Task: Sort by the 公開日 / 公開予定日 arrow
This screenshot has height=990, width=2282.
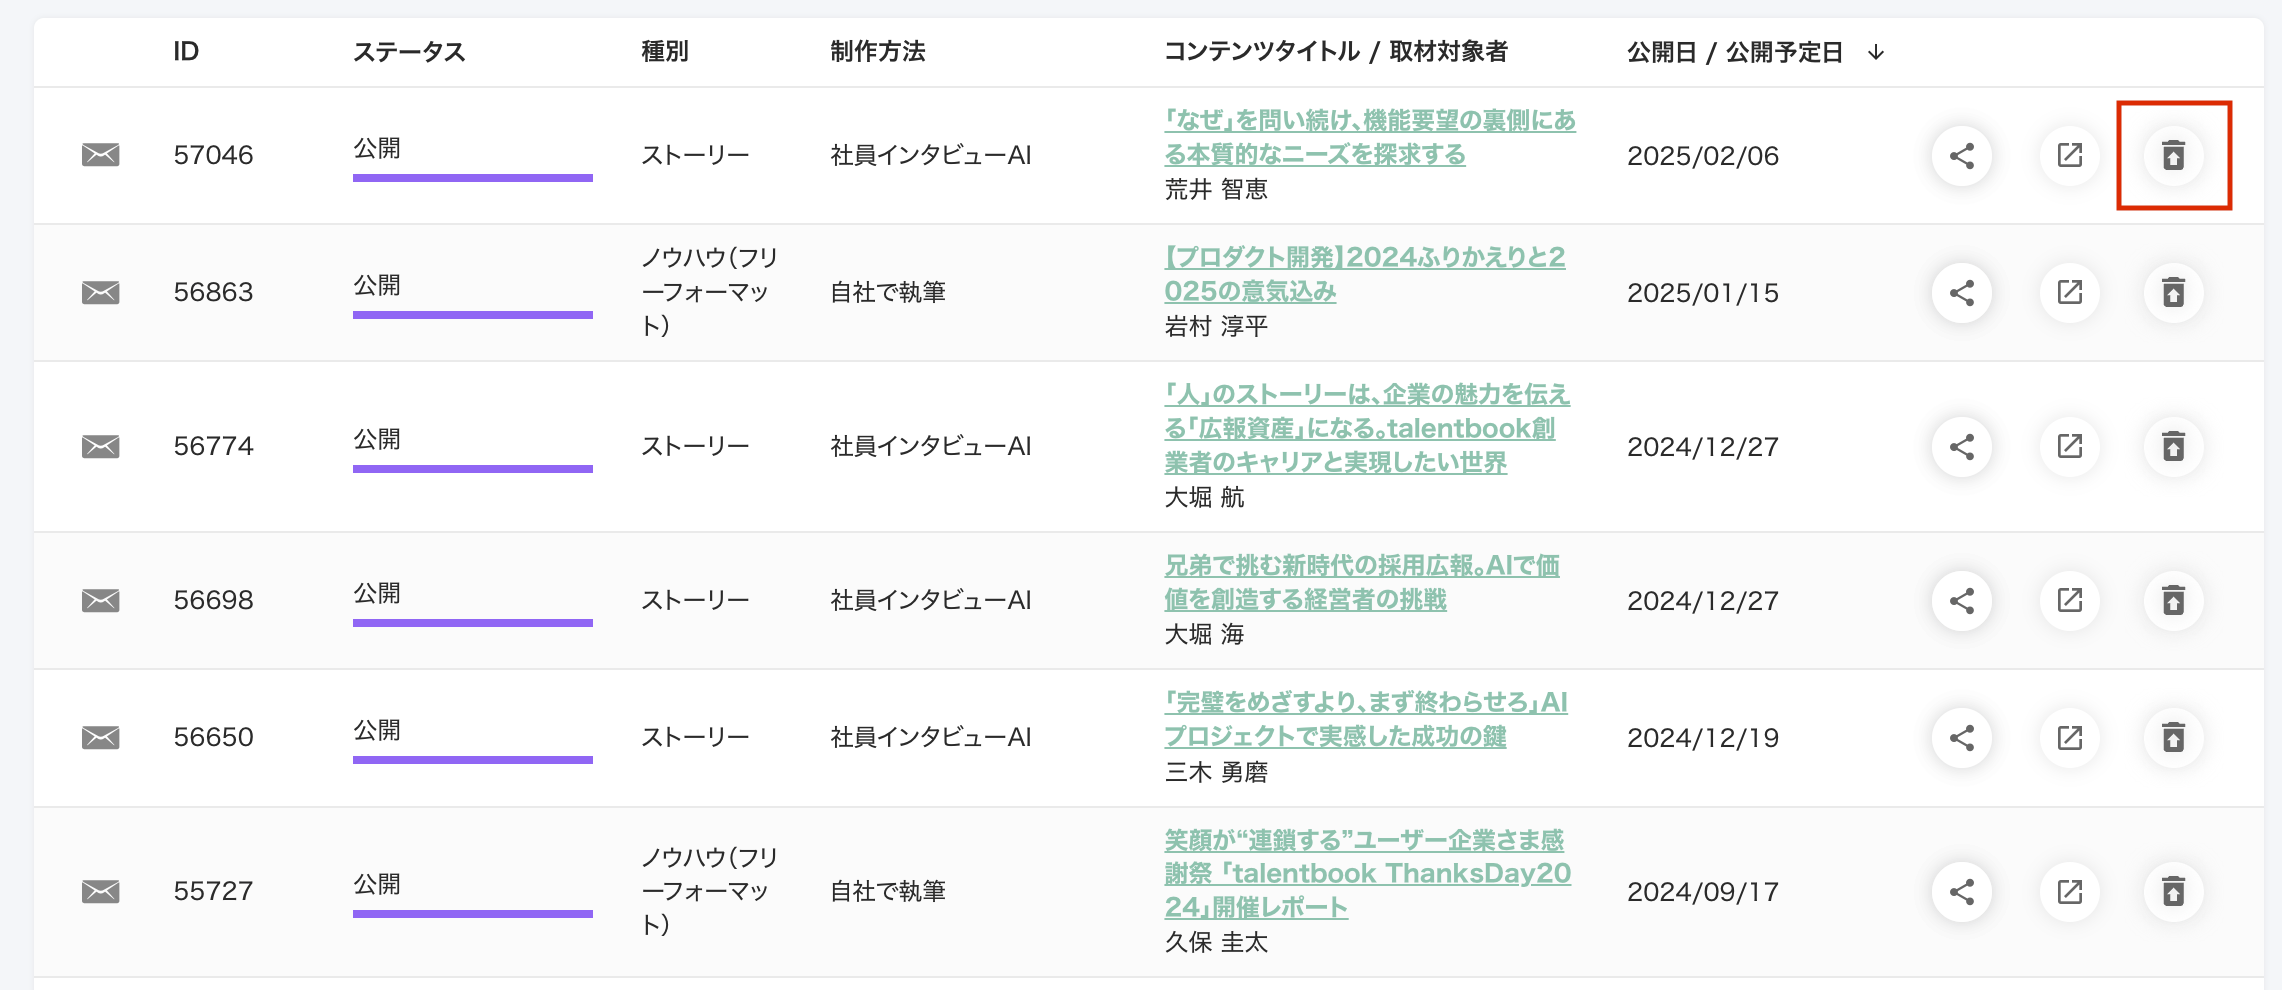Action: coord(1876,52)
